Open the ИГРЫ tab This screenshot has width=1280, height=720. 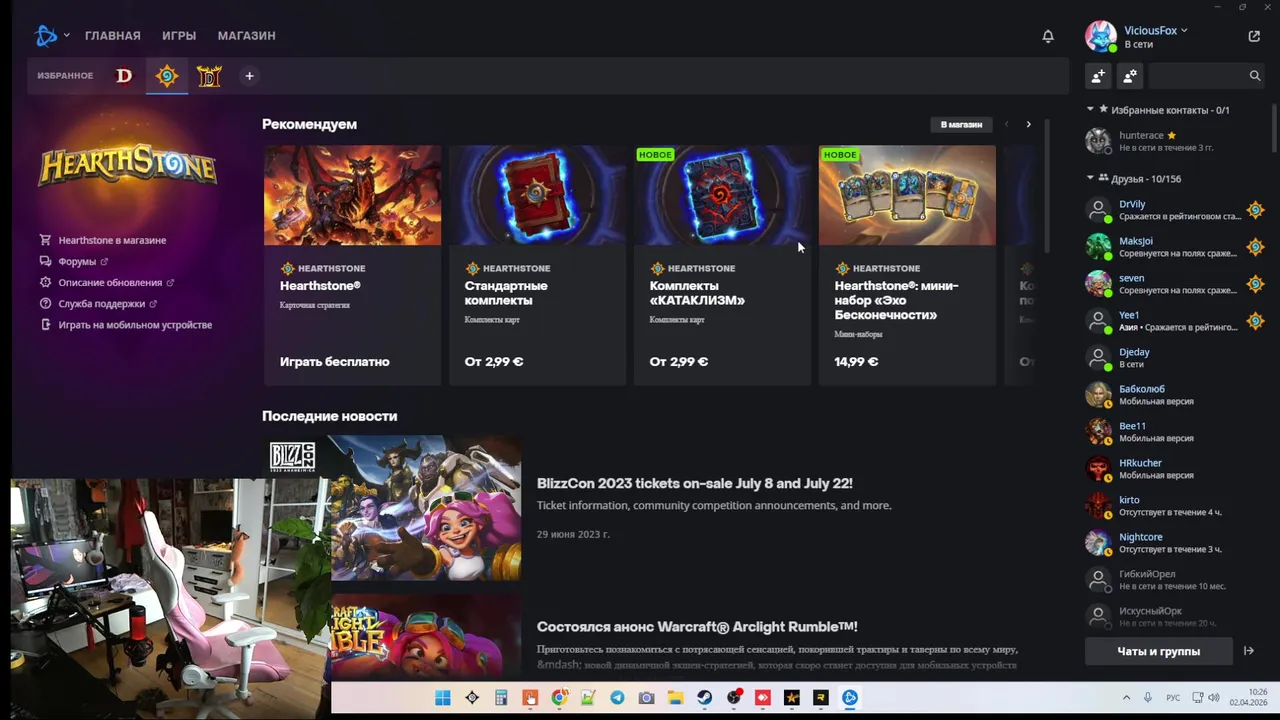coord(179,36)
